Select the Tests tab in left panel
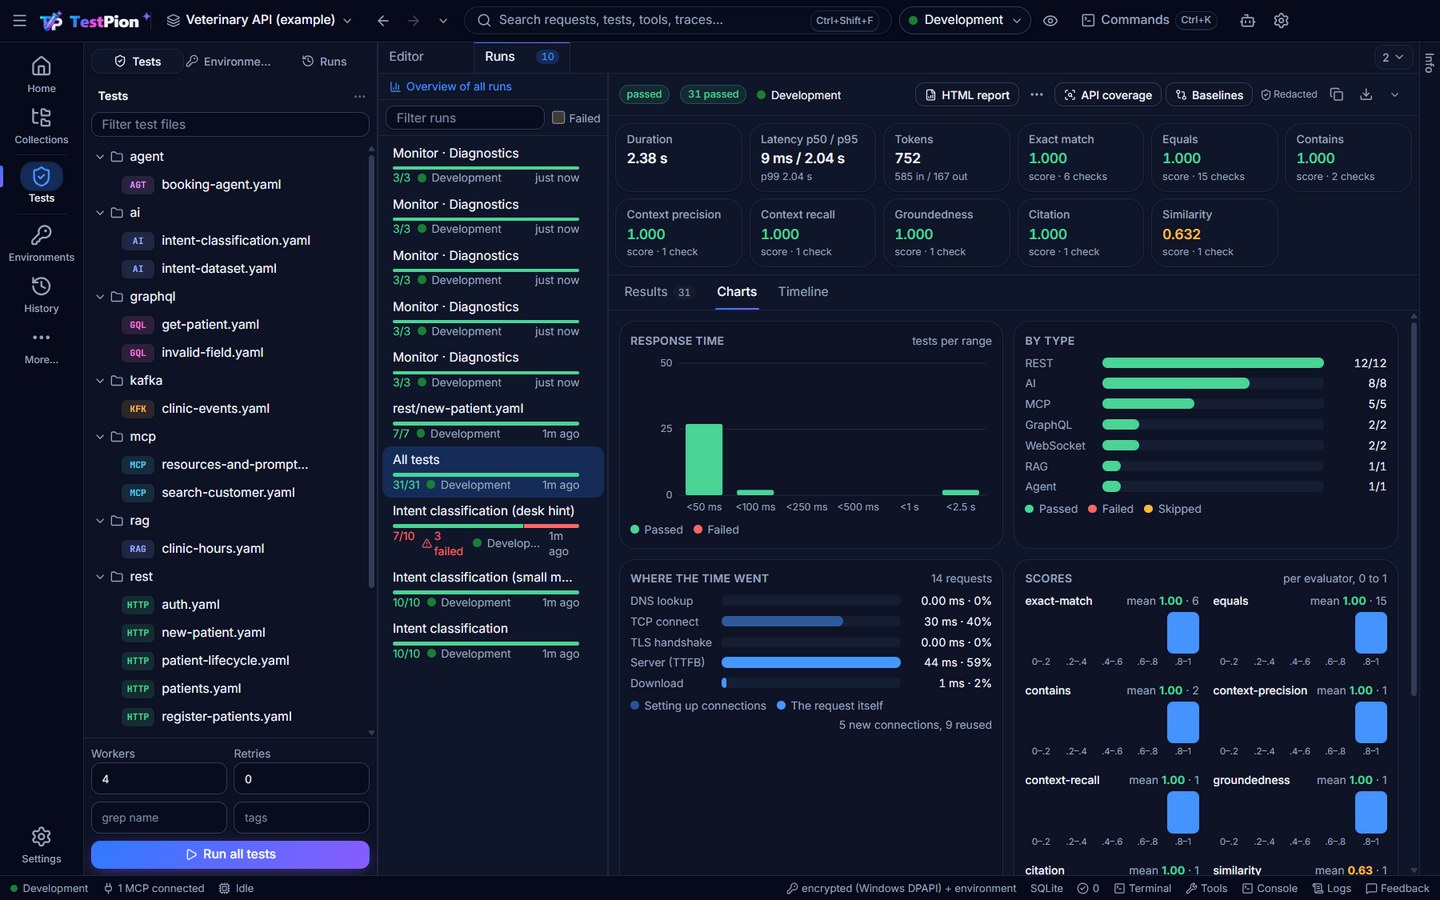This screenshot has width=1440, height=900. [137, 61]
